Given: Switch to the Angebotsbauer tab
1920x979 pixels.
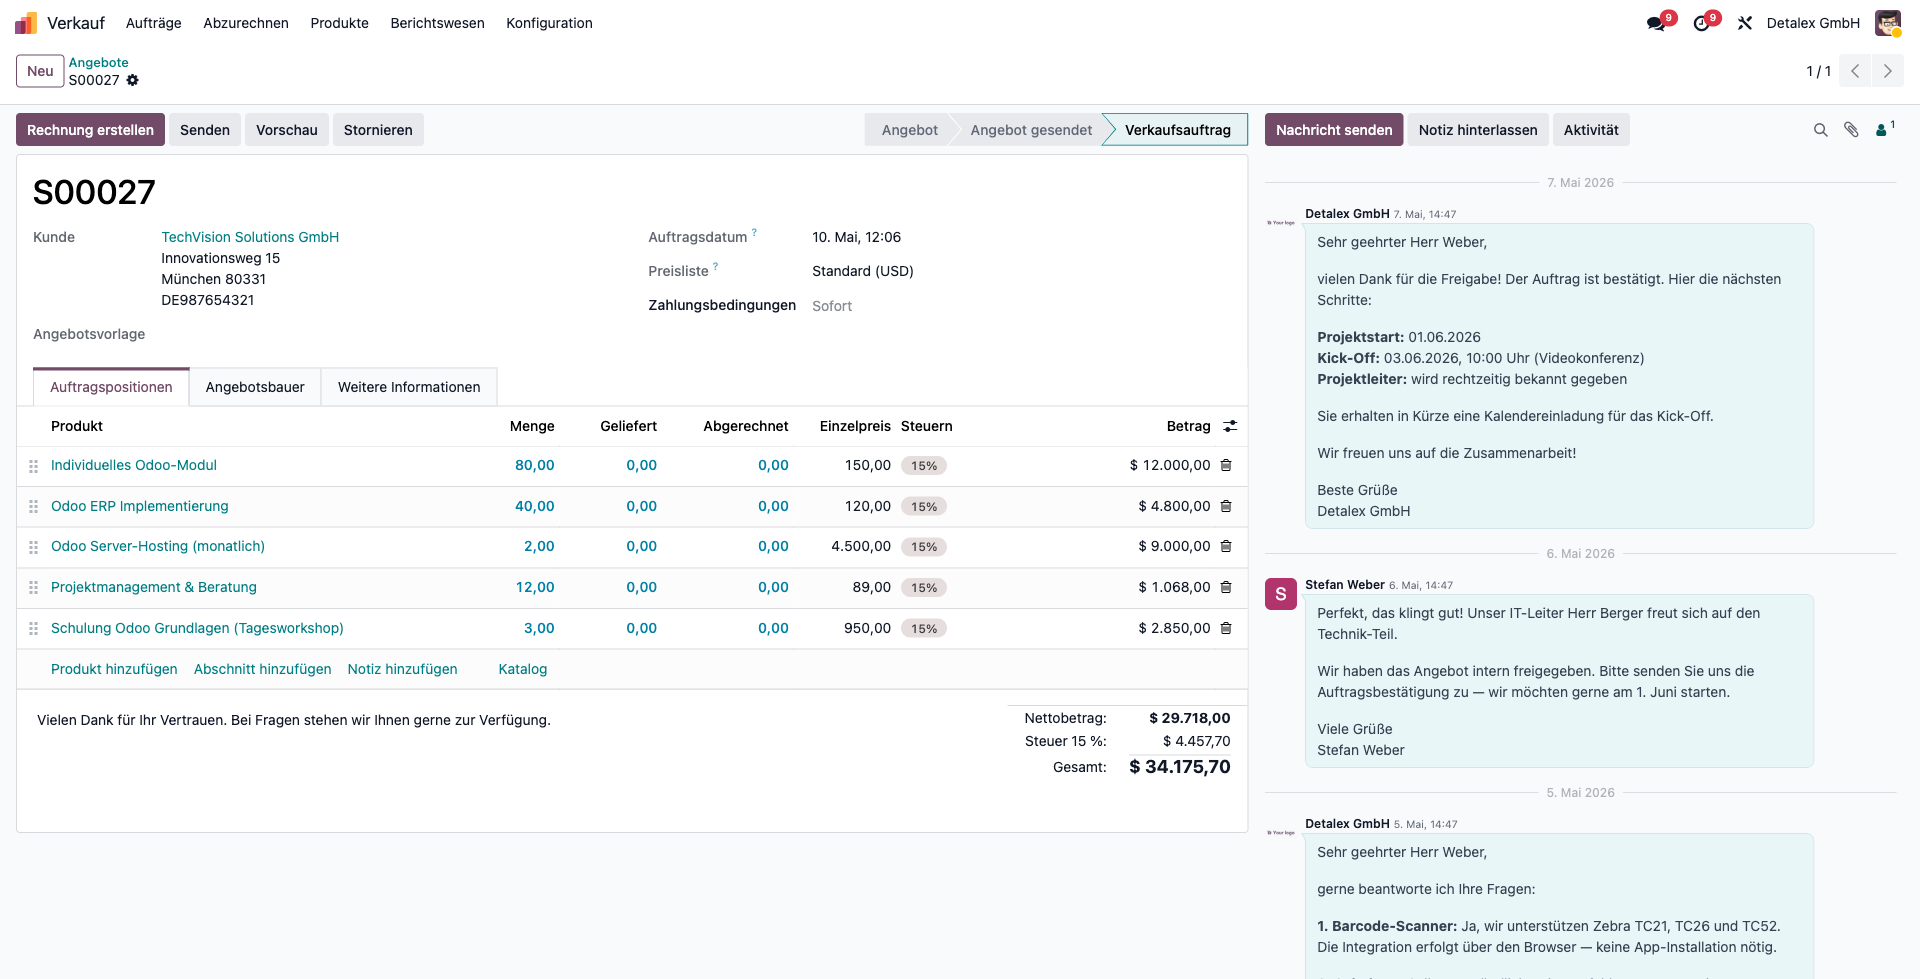Looking at the screenshot, I should coord(255,387).
